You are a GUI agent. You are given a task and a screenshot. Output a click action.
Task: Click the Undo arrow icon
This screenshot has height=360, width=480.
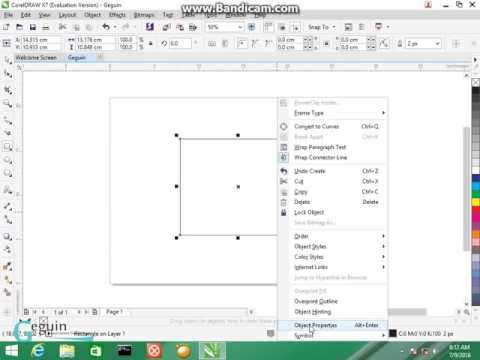point(106,27)
